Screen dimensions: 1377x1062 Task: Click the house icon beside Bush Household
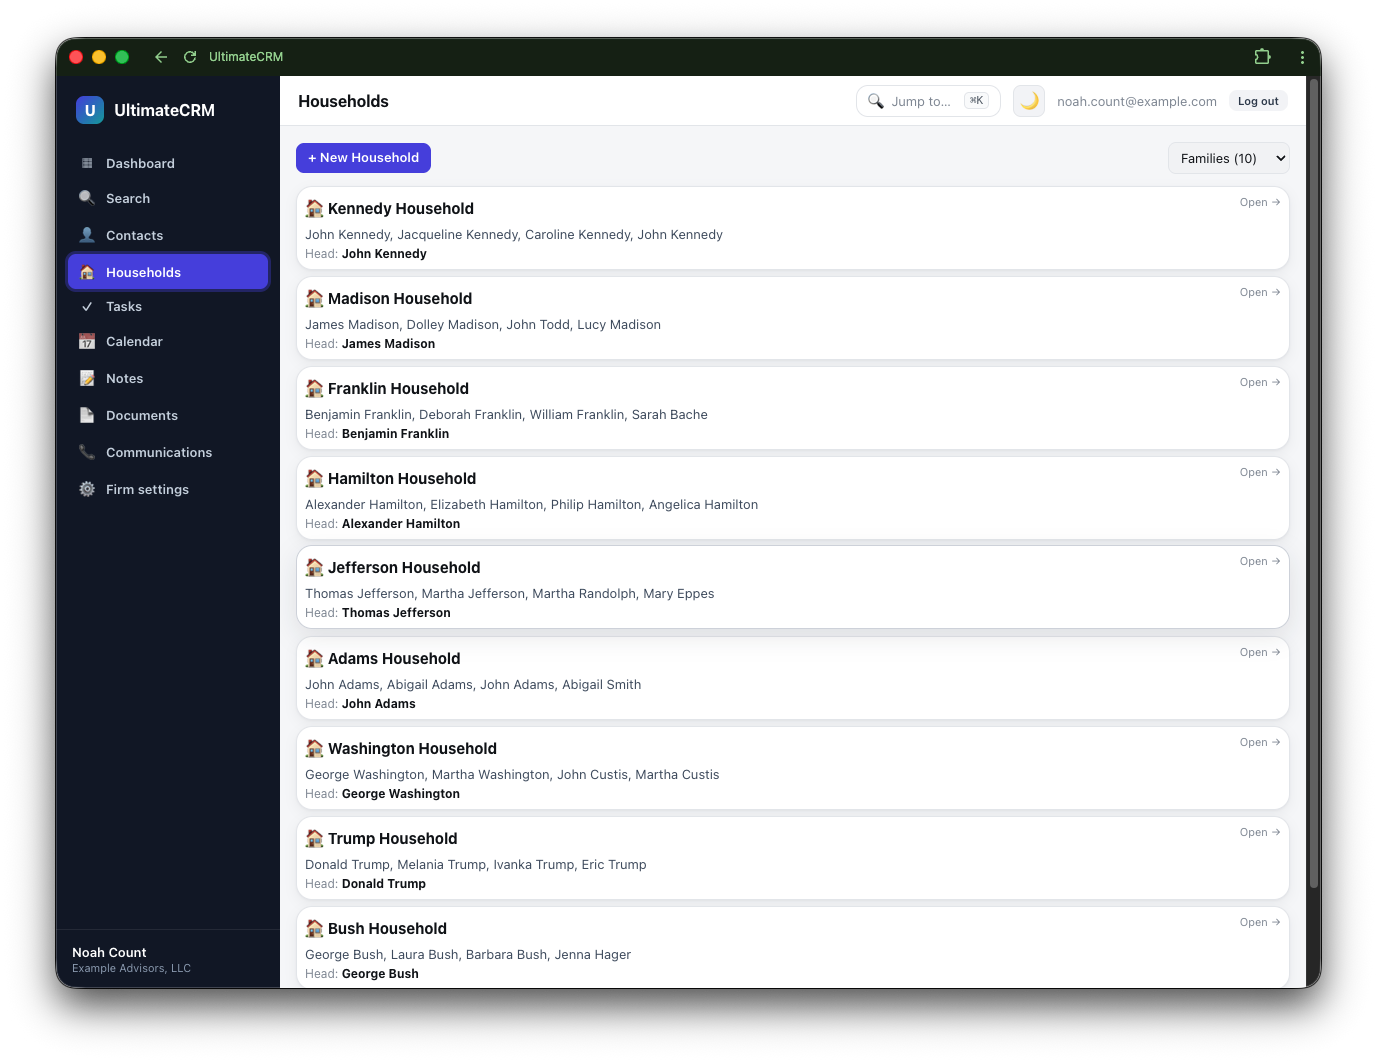click(314, 928)
